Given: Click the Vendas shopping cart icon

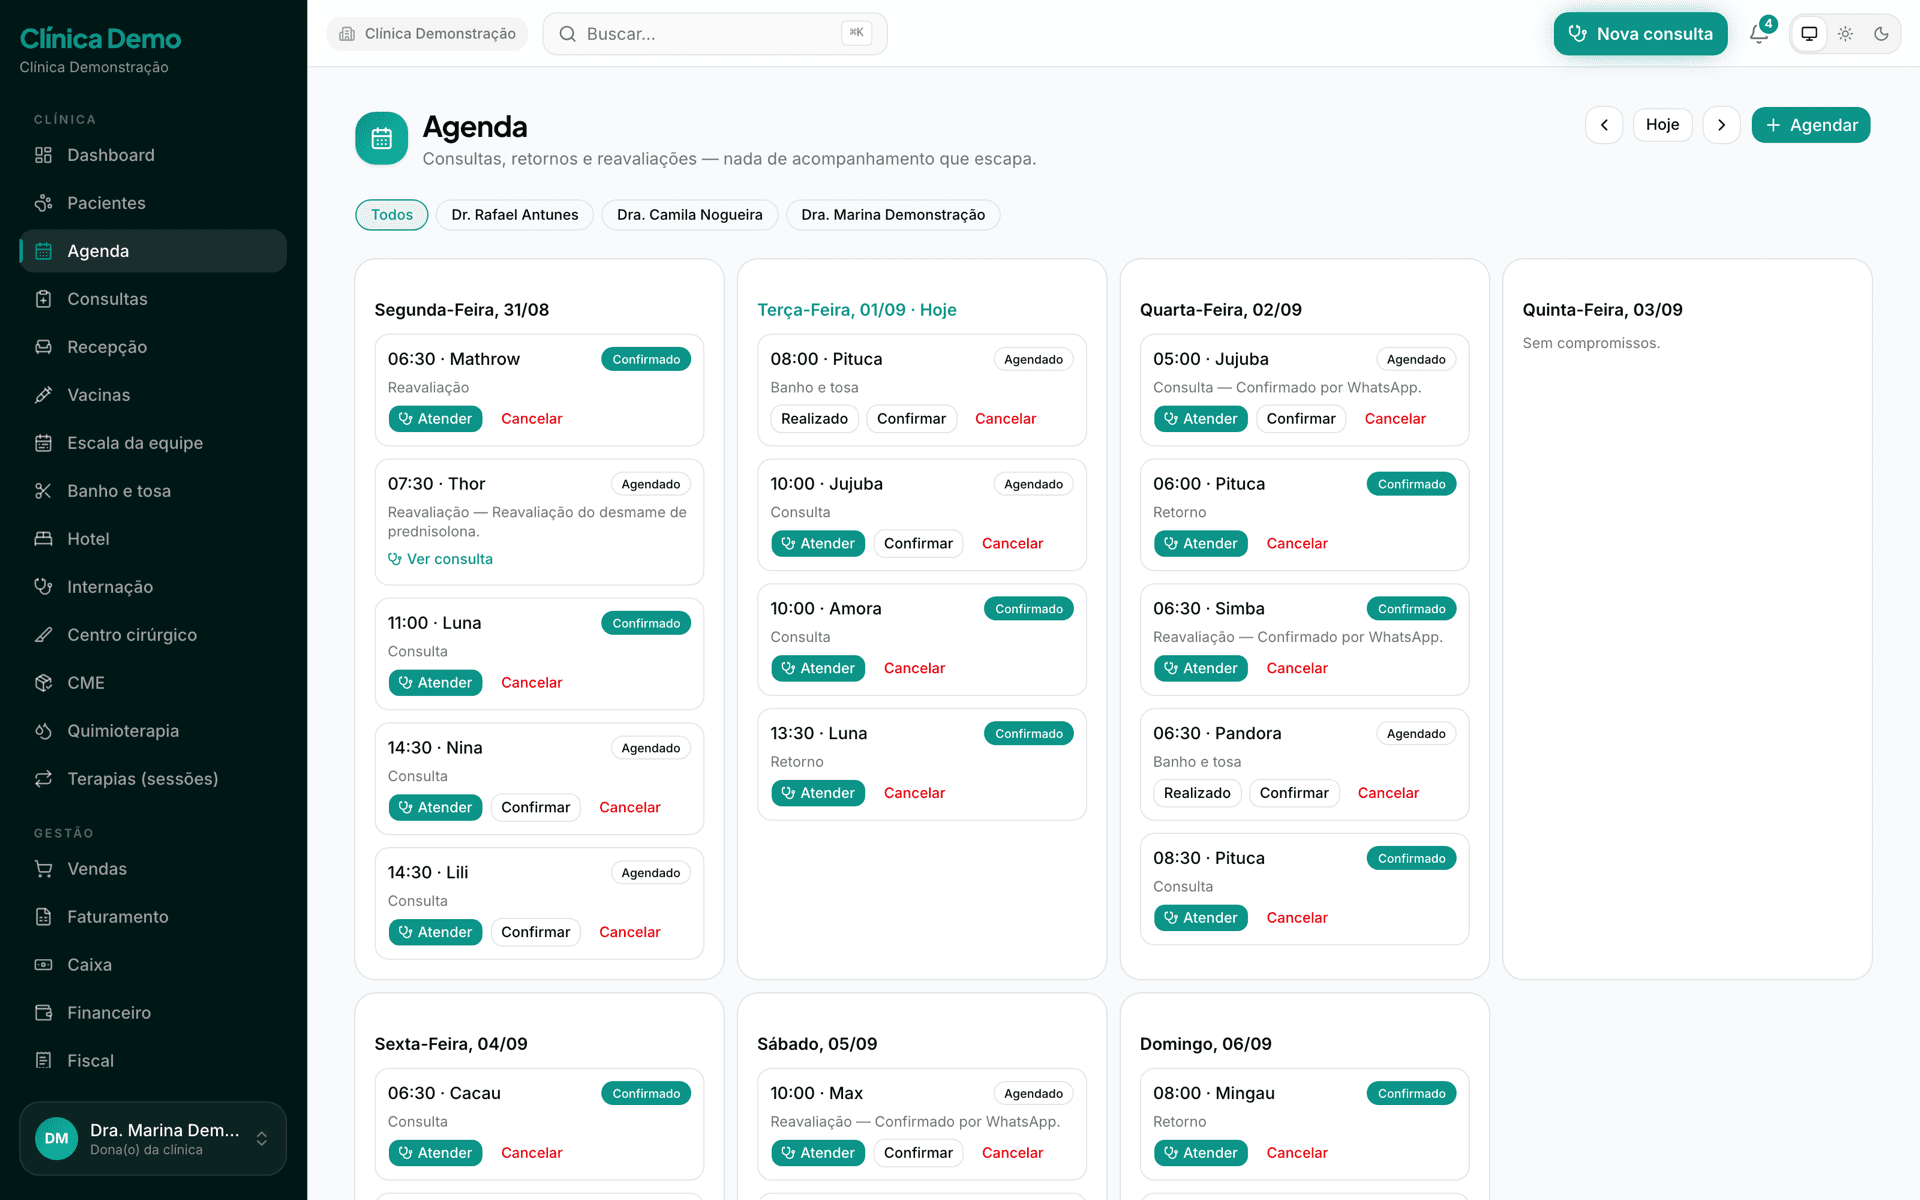Looking at the screenshot, I should 43,869.
